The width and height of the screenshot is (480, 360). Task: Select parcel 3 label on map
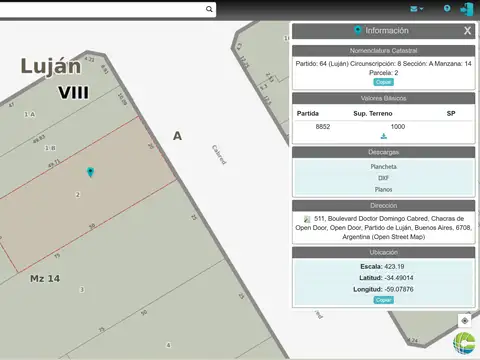[x=82, y=289]
